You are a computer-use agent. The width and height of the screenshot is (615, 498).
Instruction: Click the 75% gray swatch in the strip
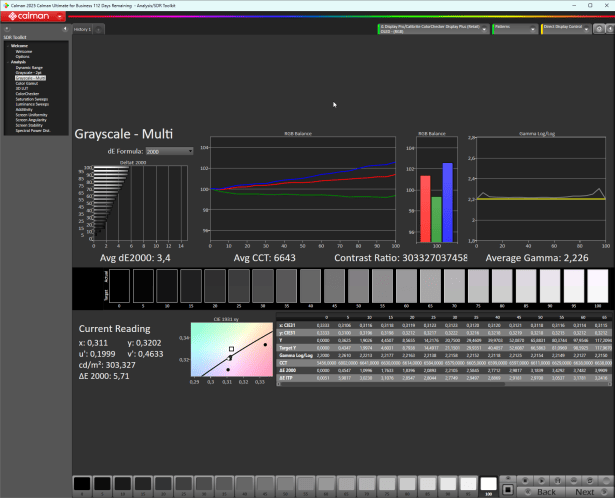(478, 286)
